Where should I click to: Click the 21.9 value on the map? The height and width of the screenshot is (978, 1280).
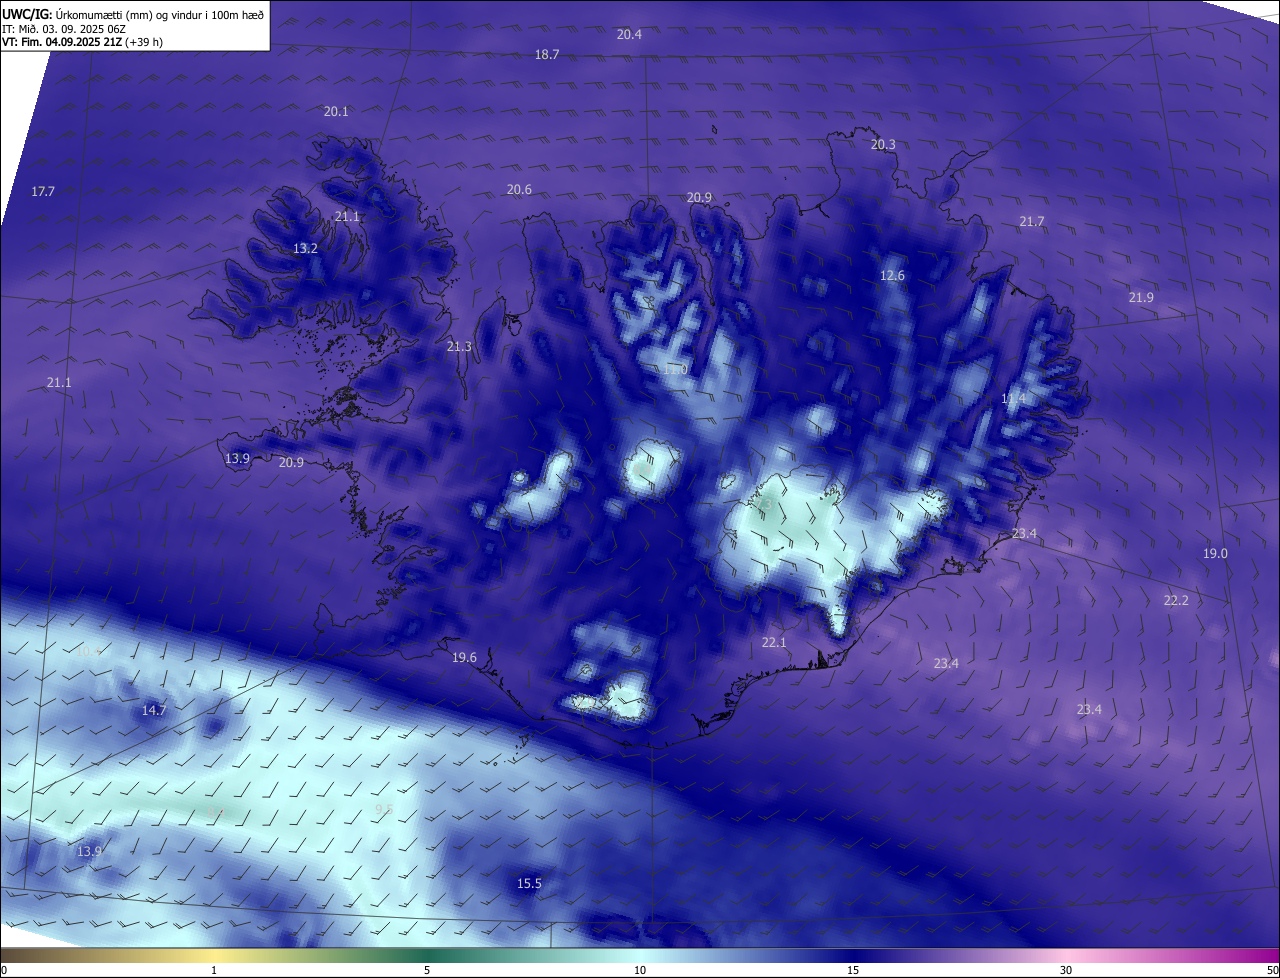1141,298
